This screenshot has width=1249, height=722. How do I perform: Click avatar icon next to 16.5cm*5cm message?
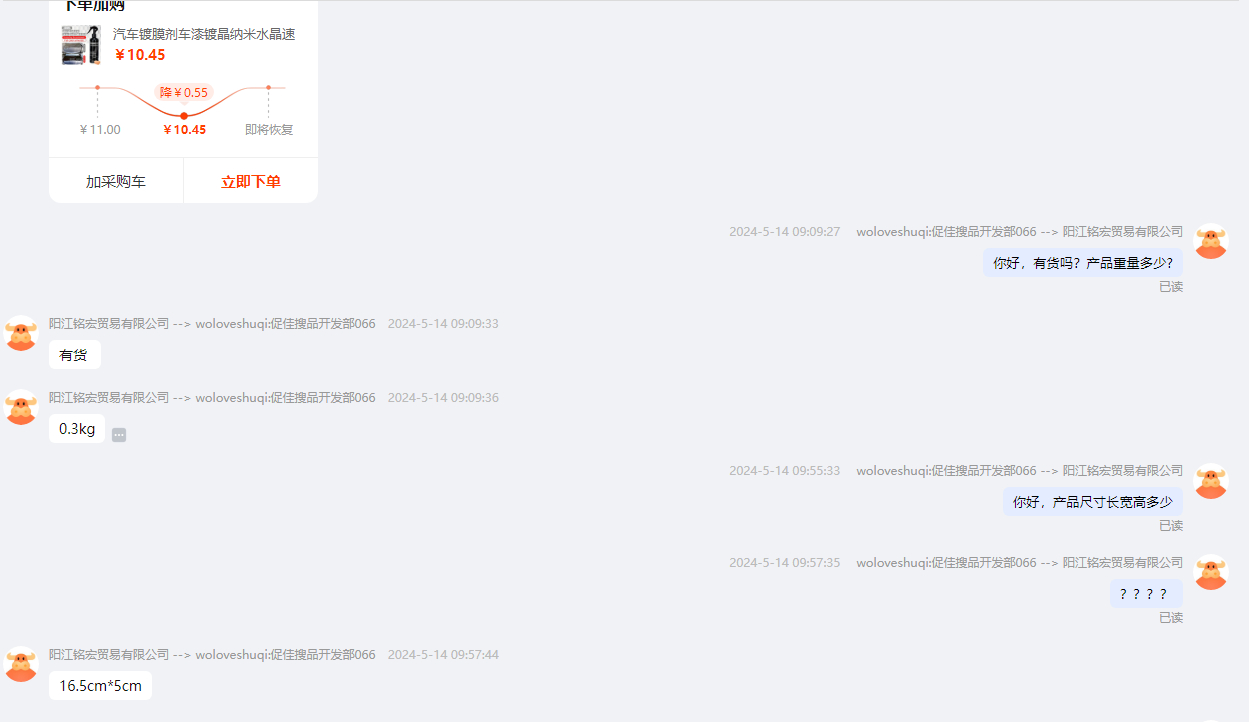pyautogui.click(x=21, y=664)
